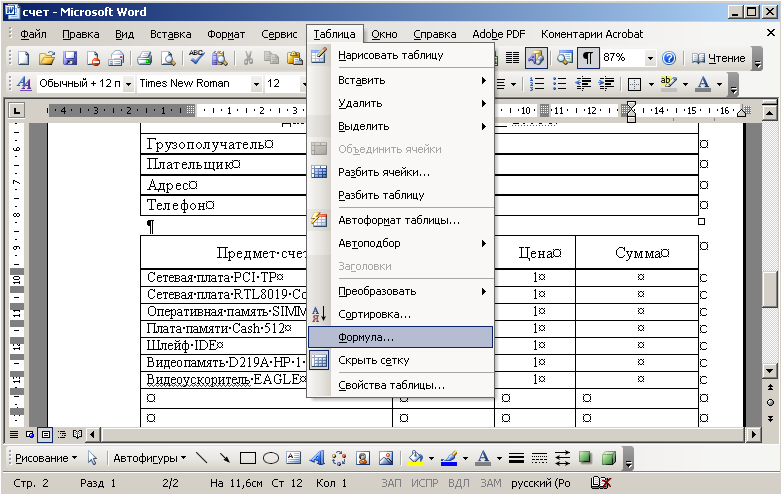Open the Adobe PDF menu

click(499, 34)
